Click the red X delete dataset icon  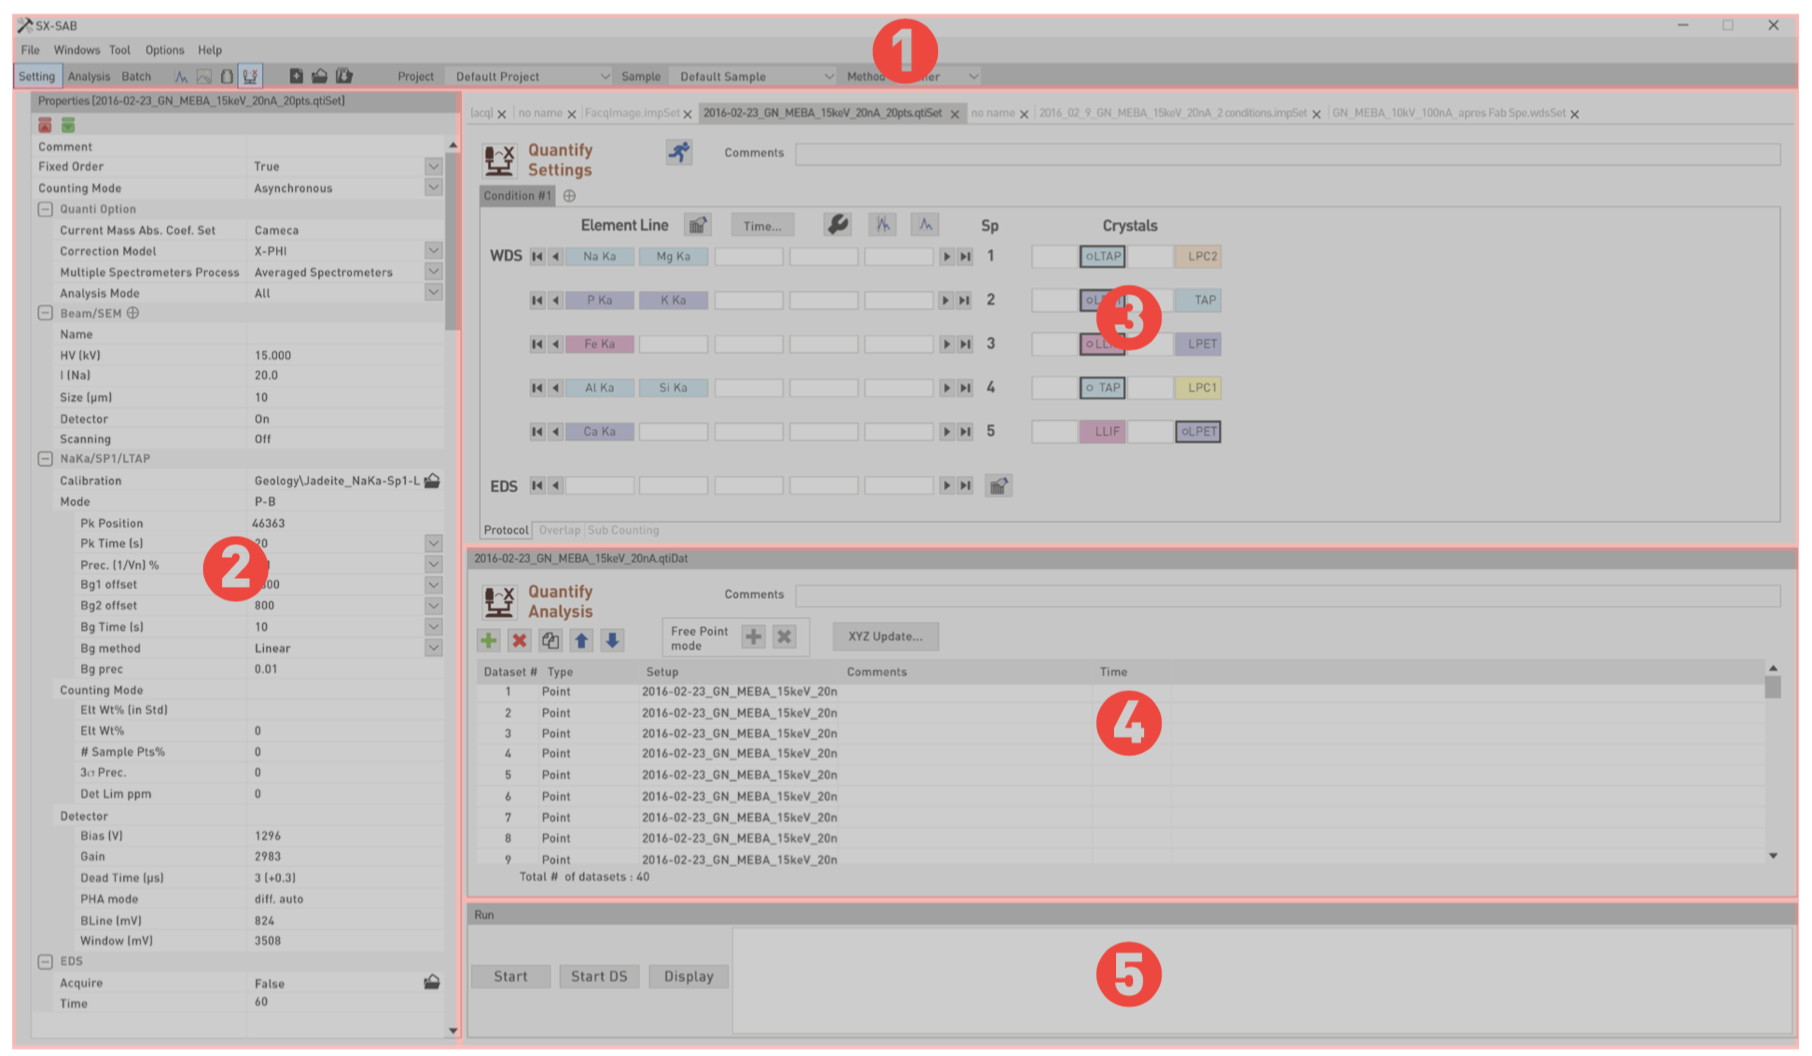519,640
